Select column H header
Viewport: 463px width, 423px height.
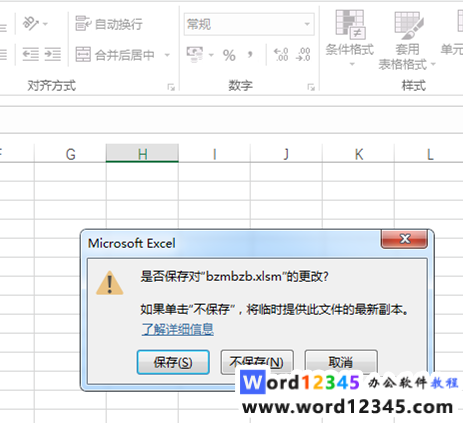142,154
